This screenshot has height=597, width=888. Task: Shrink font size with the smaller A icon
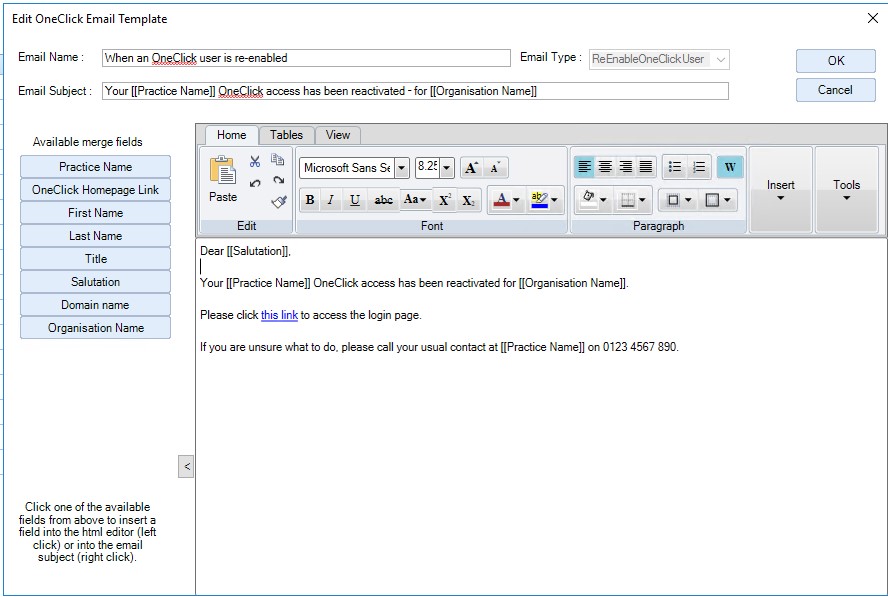click(496, 168)
